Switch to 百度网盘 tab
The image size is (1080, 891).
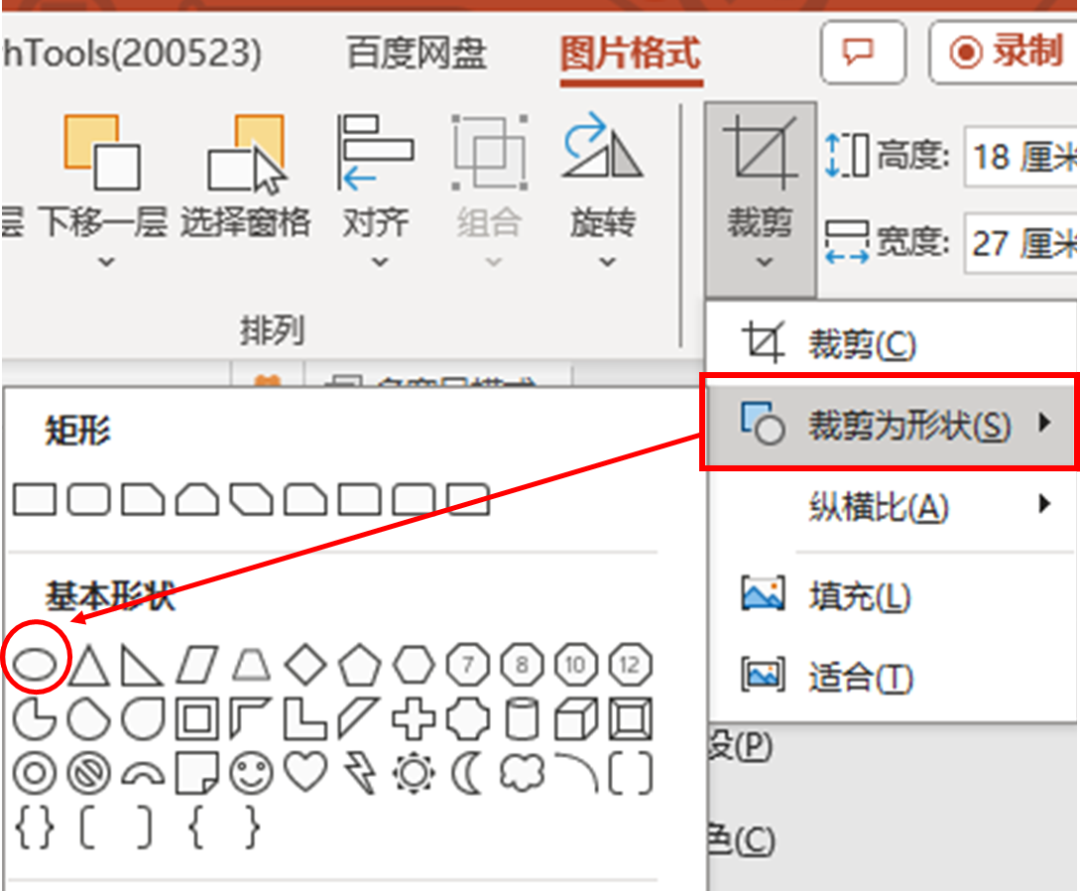pos(417,53)
